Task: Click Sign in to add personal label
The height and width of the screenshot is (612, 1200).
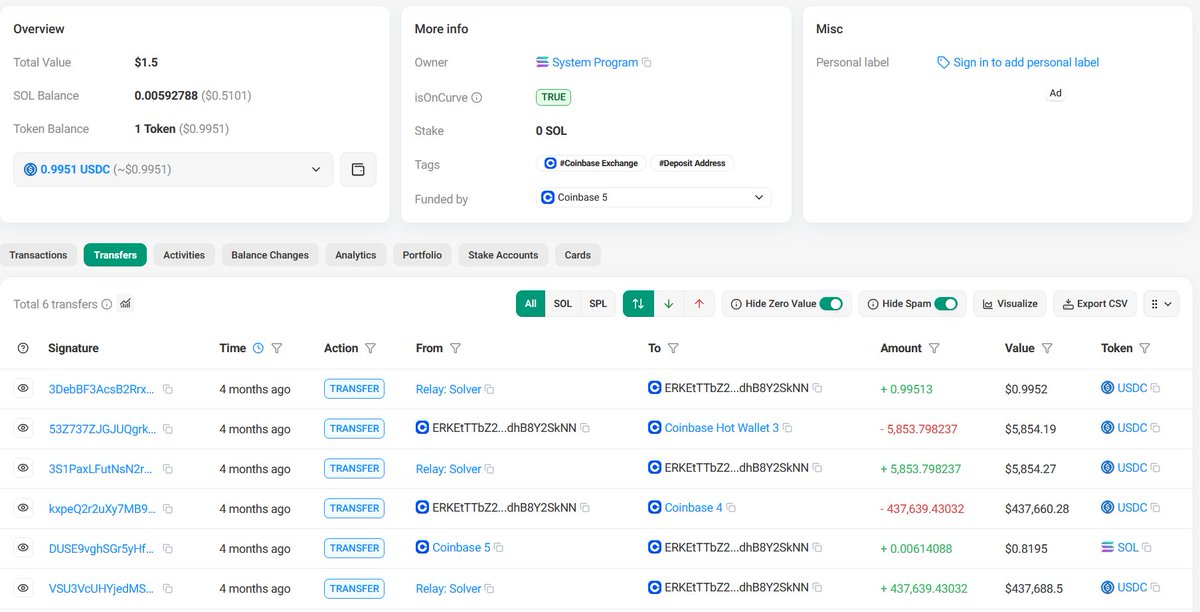Action: 1018,63
